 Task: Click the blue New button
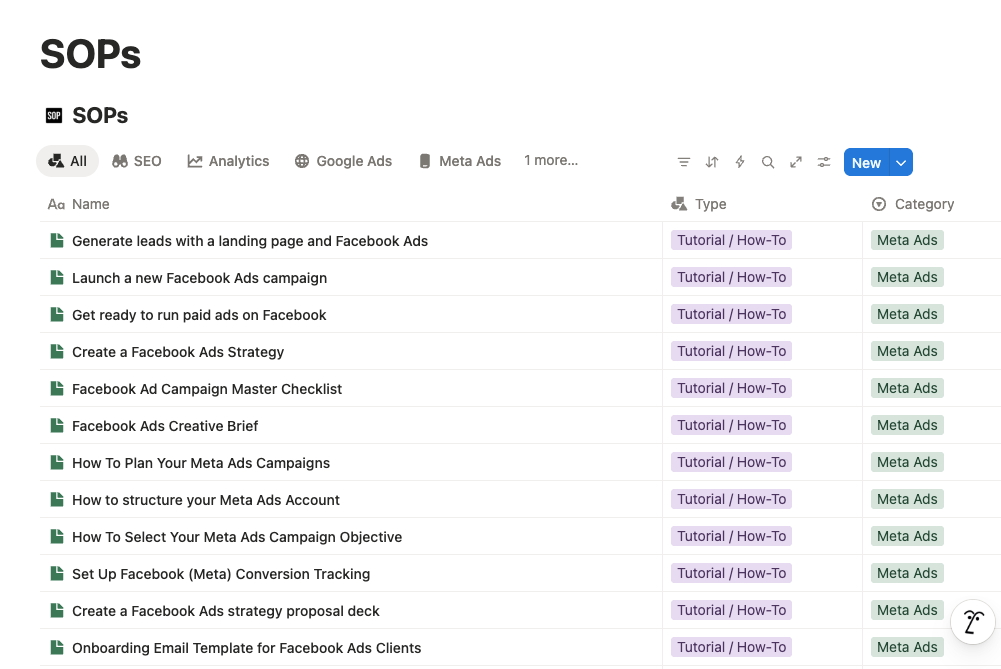click(866, 163)
